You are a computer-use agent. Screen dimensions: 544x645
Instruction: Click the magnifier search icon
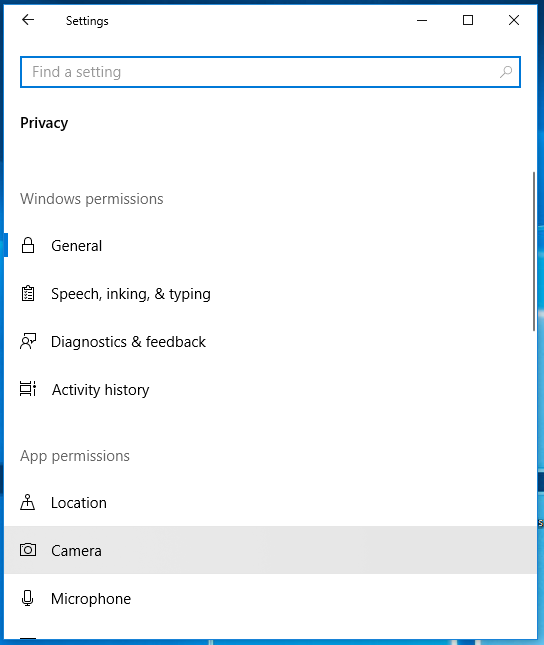(506, 72)
